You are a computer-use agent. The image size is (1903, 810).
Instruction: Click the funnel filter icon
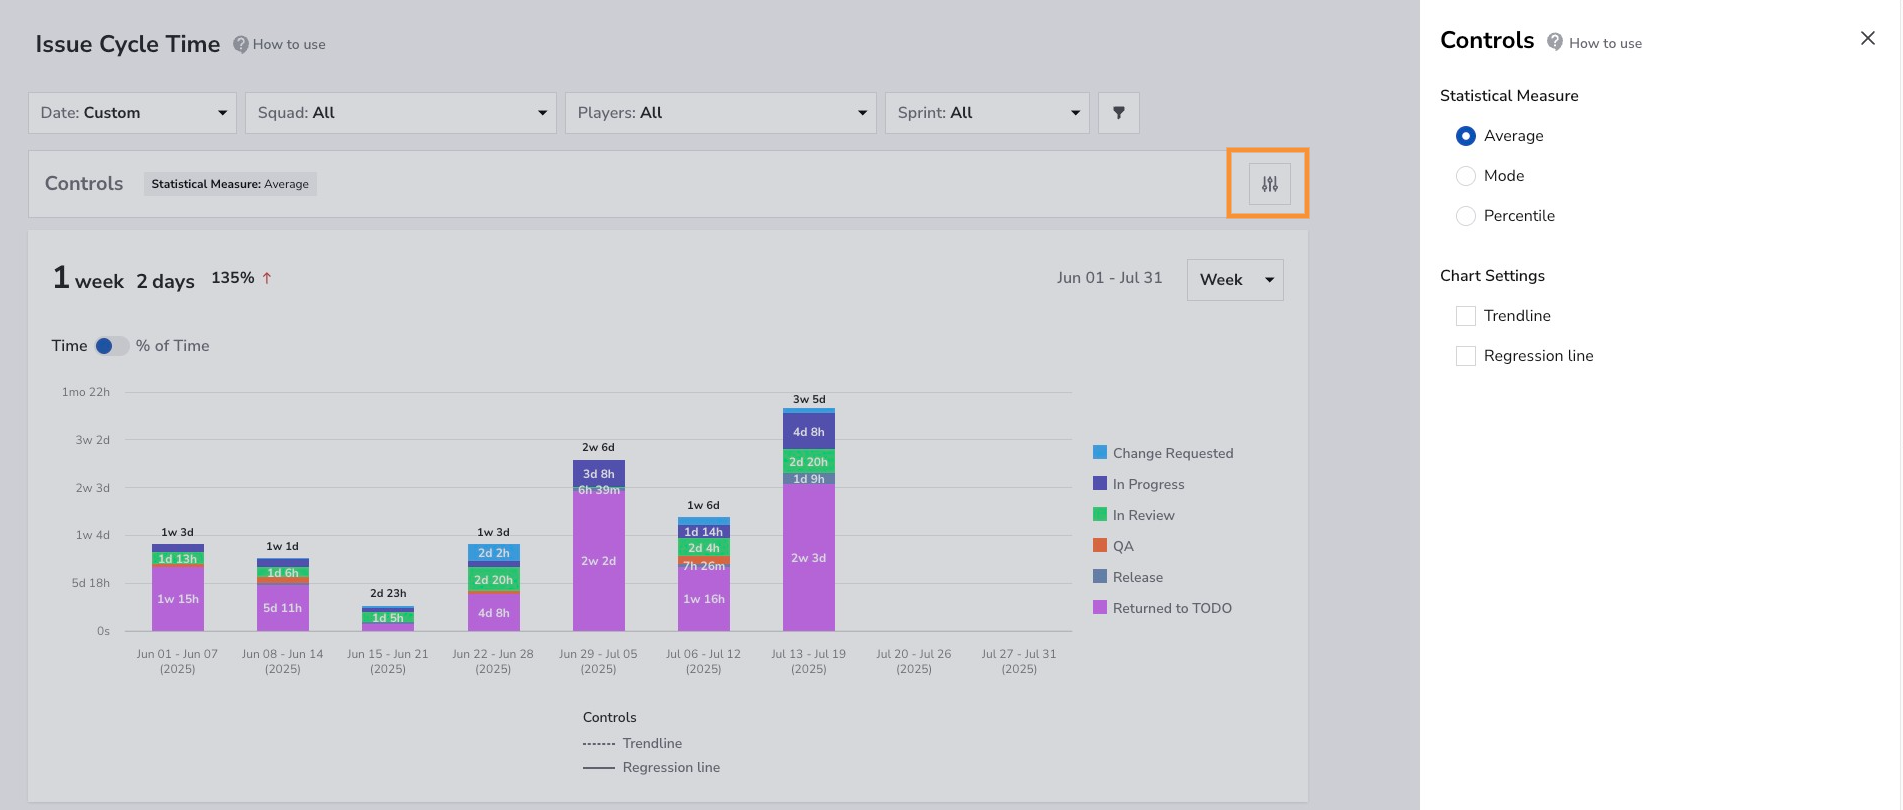pos(1119,113)
